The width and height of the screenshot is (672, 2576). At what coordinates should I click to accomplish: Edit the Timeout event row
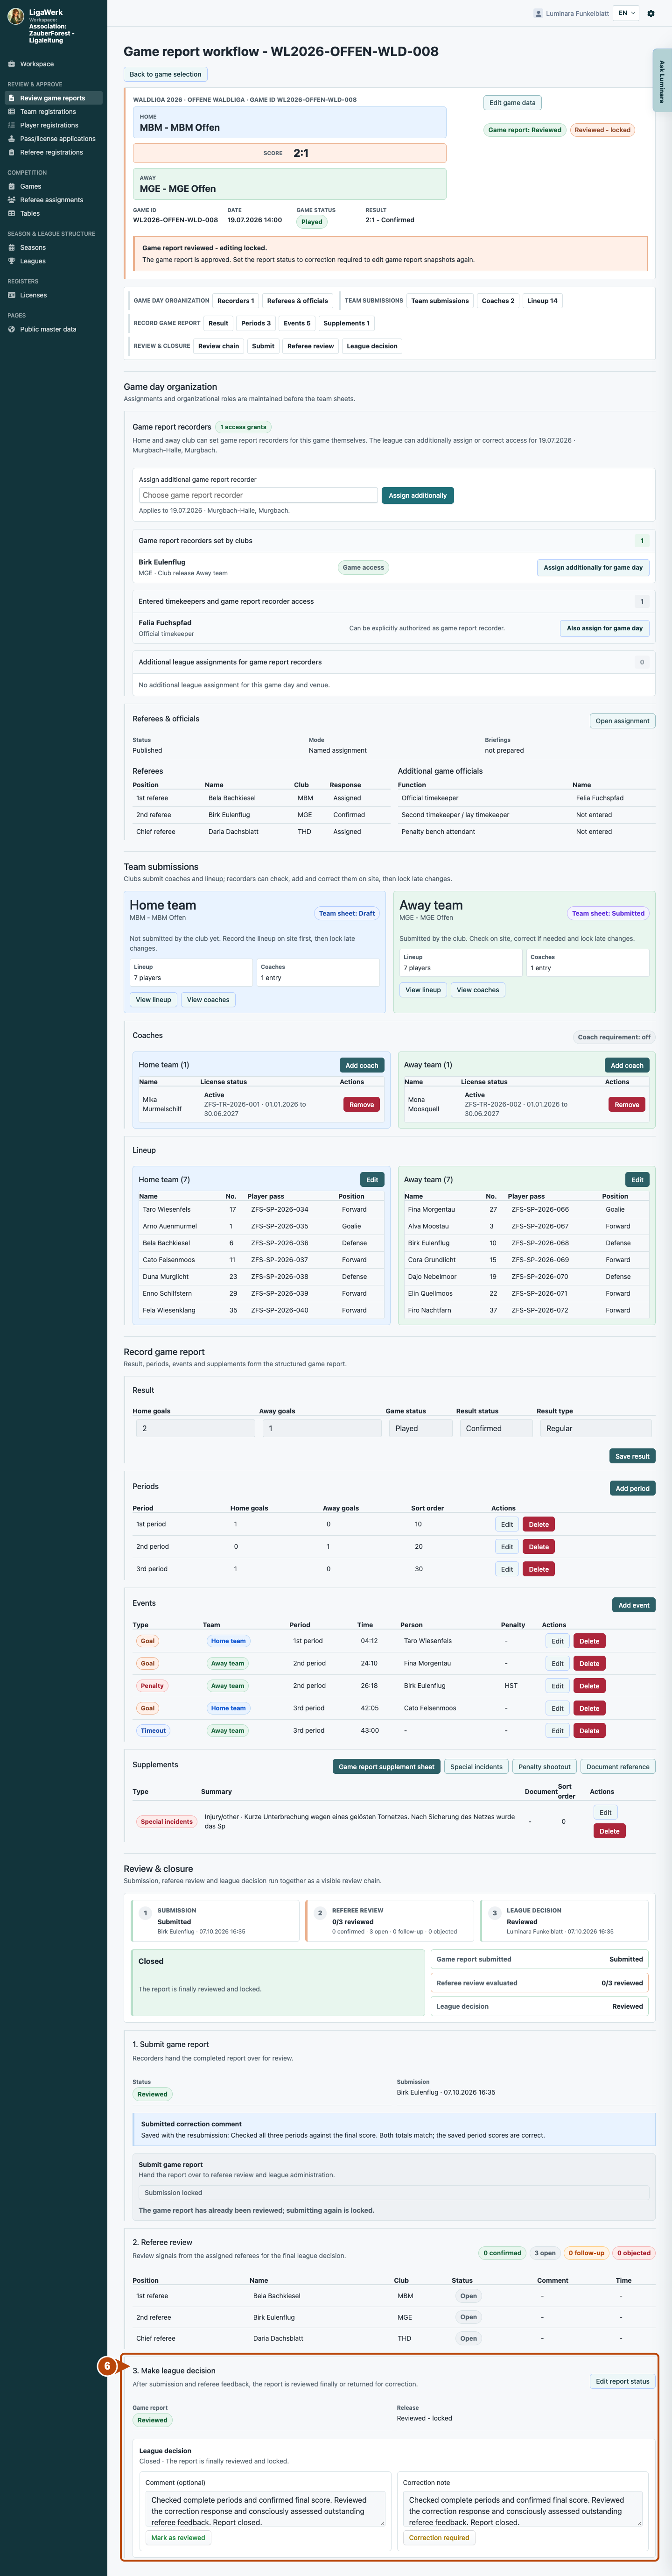point(557,1731)
